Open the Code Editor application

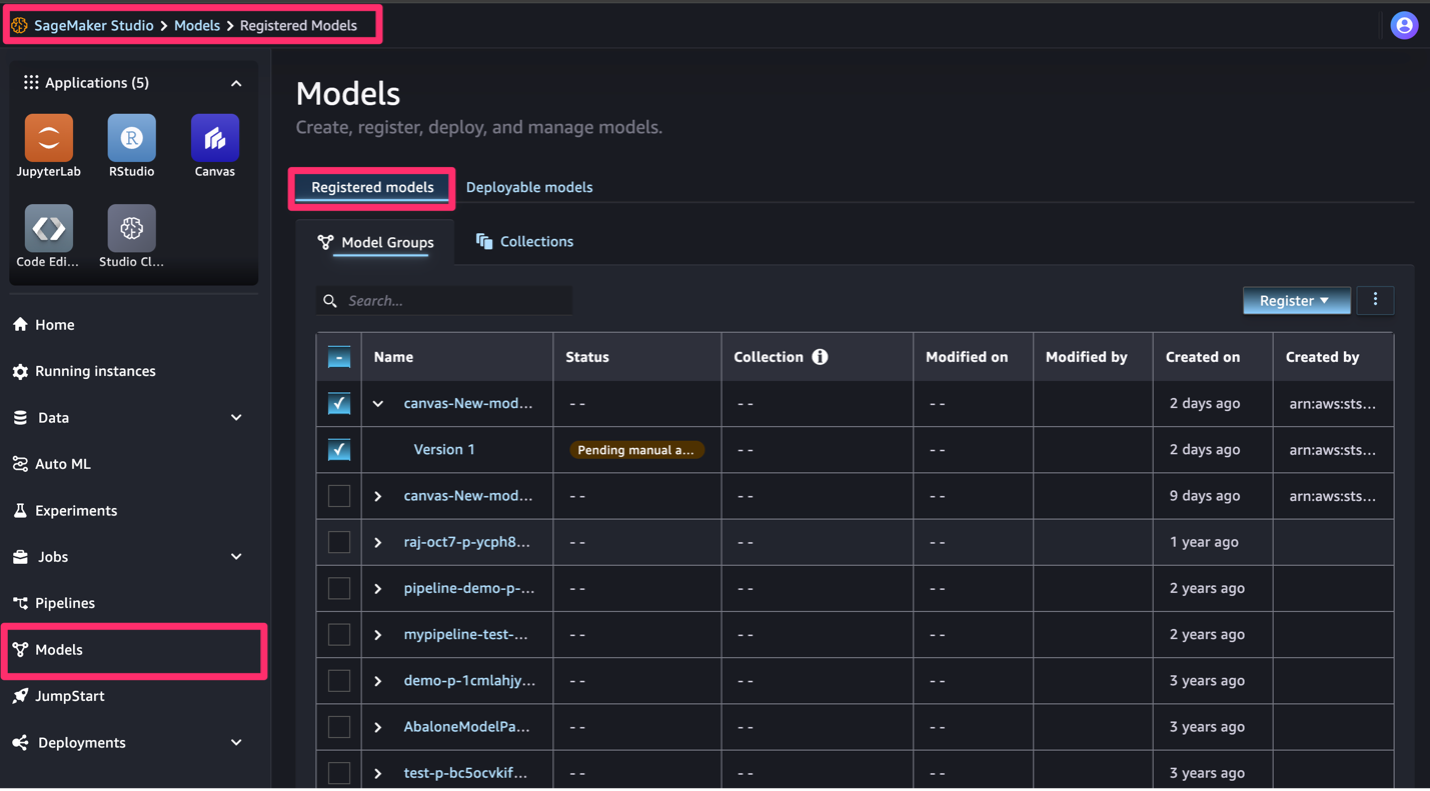48,237
